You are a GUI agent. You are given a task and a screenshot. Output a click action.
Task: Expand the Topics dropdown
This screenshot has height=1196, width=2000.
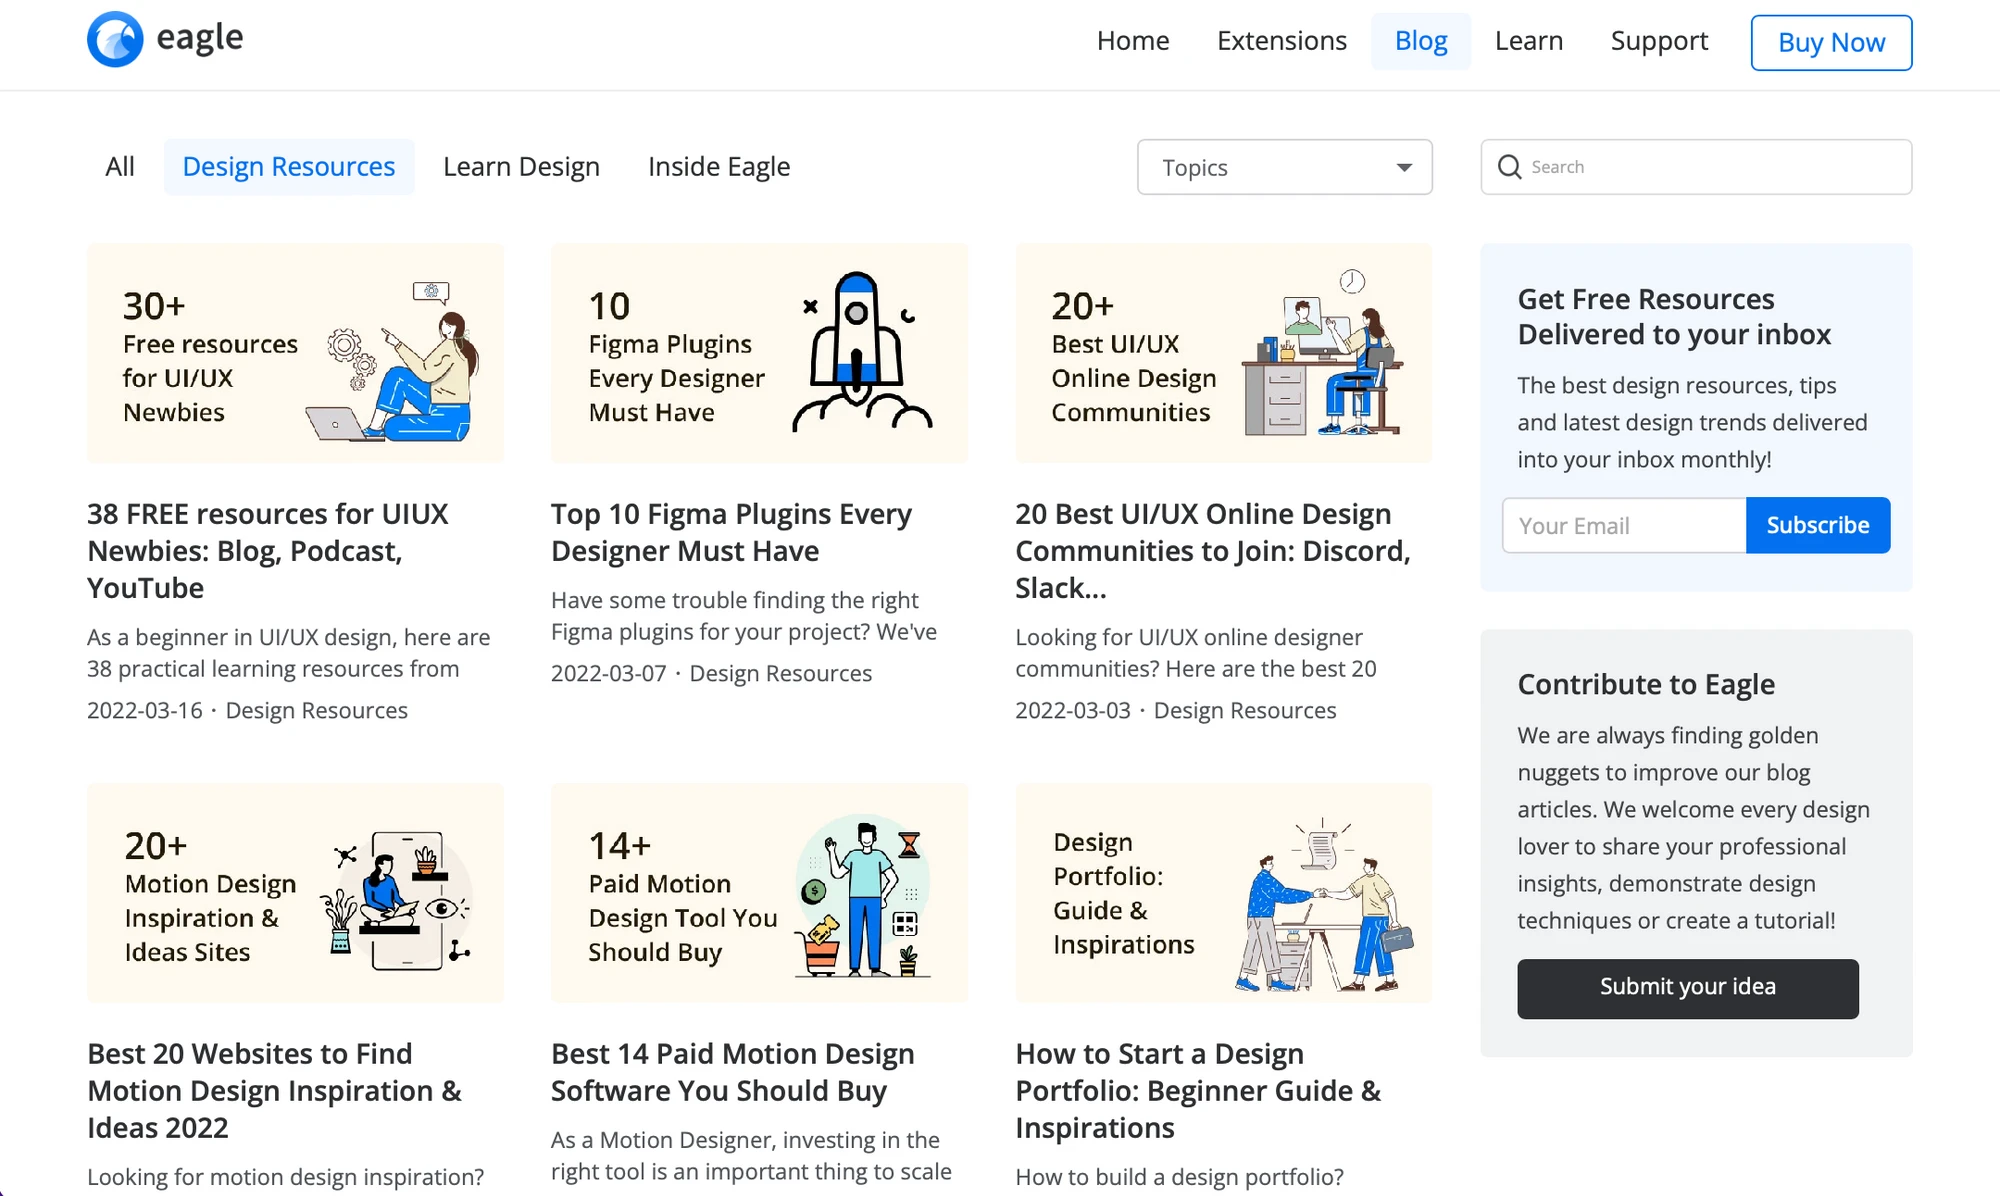(1284, 167)
